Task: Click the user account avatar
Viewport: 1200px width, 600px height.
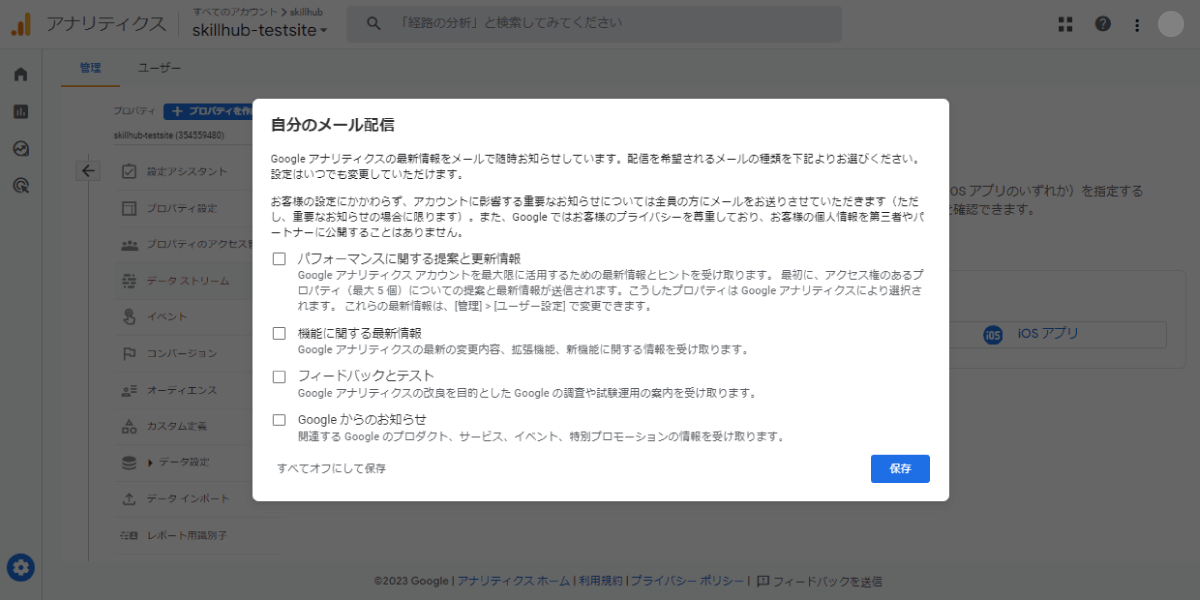Action: tap(1171, 24)
